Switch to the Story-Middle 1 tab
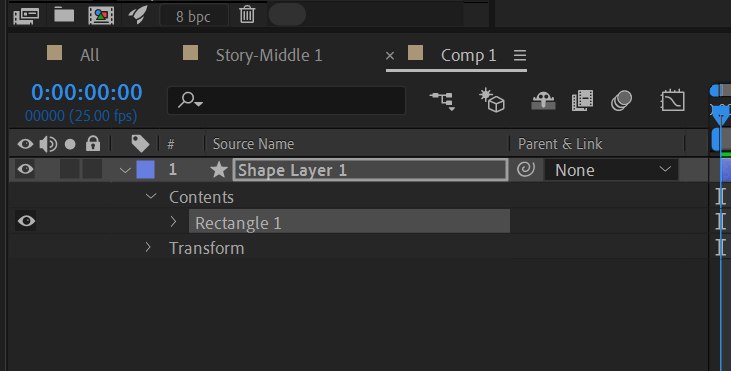Screen dimensions: 731x371 pyautogui.click(x=269, y=55)
